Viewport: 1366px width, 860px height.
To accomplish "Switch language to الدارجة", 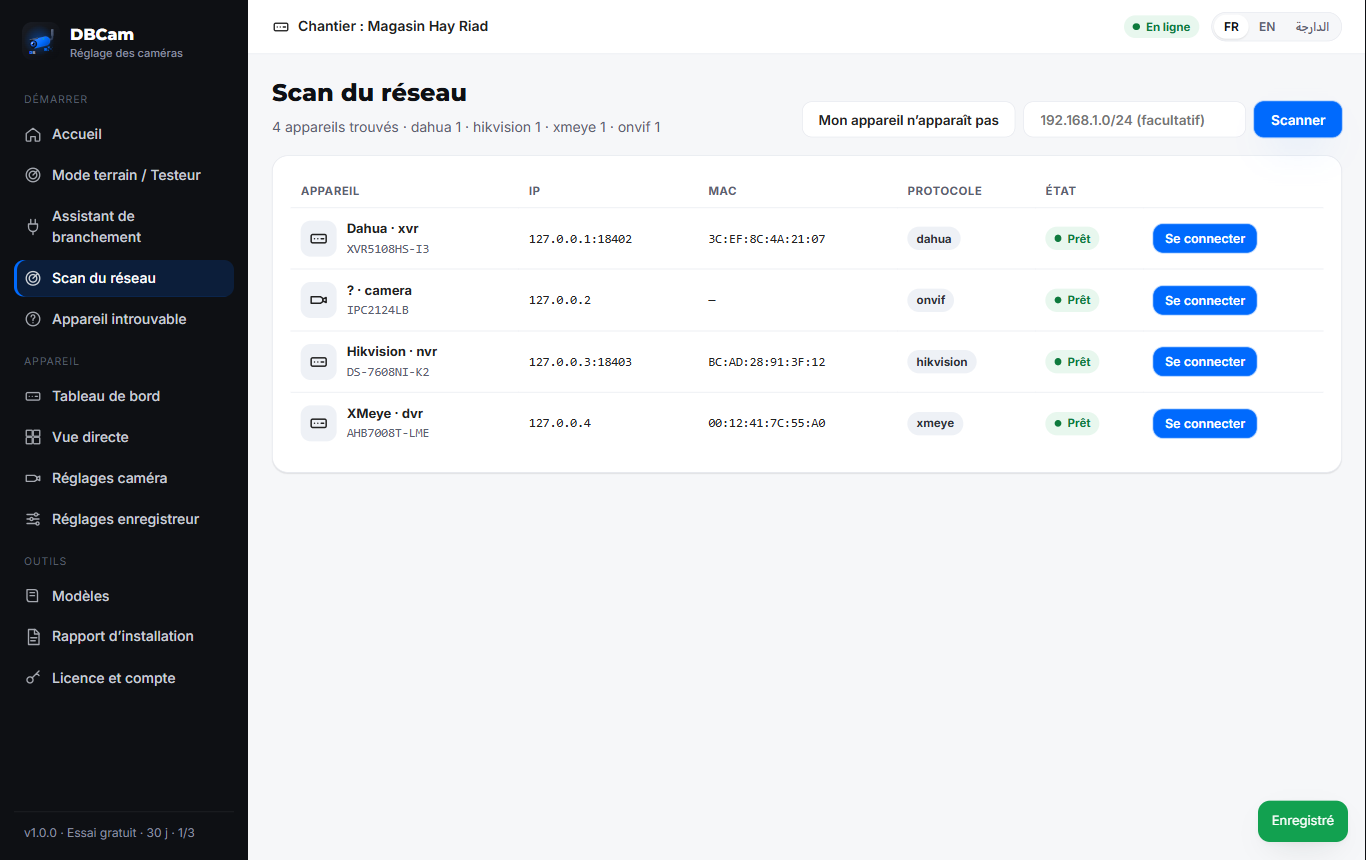I will 1312,27.
